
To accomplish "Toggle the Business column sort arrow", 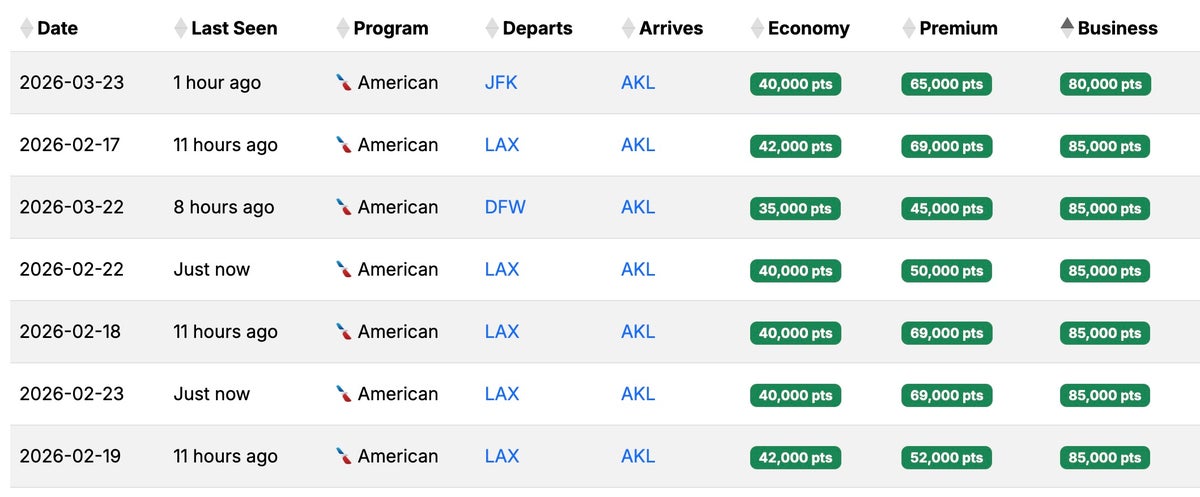I will pos(1067,28).
